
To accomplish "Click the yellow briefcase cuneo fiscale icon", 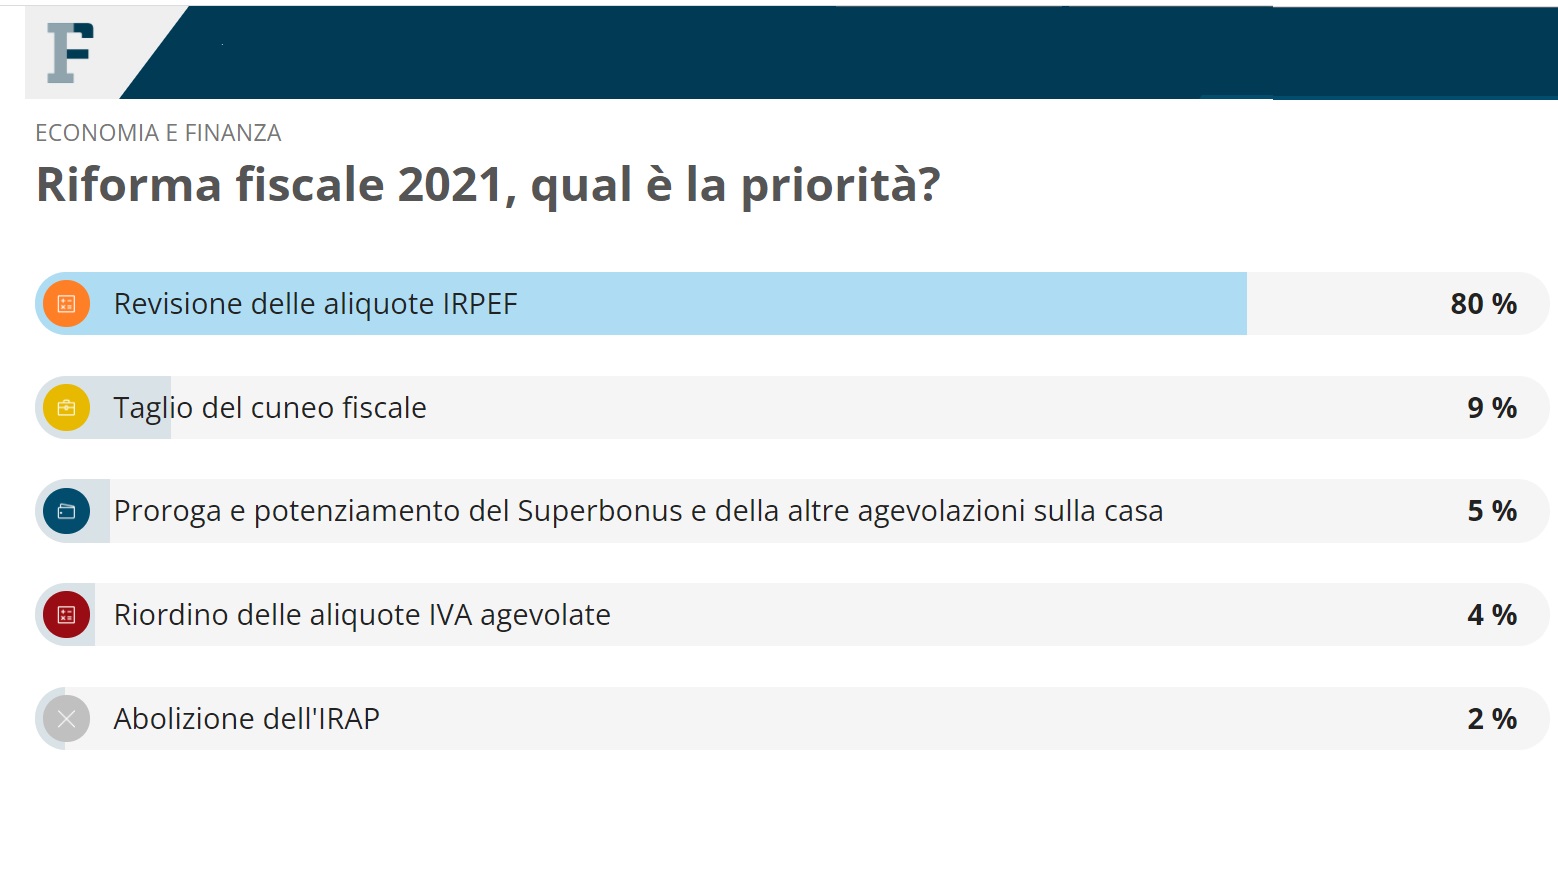I will (67, 408).
